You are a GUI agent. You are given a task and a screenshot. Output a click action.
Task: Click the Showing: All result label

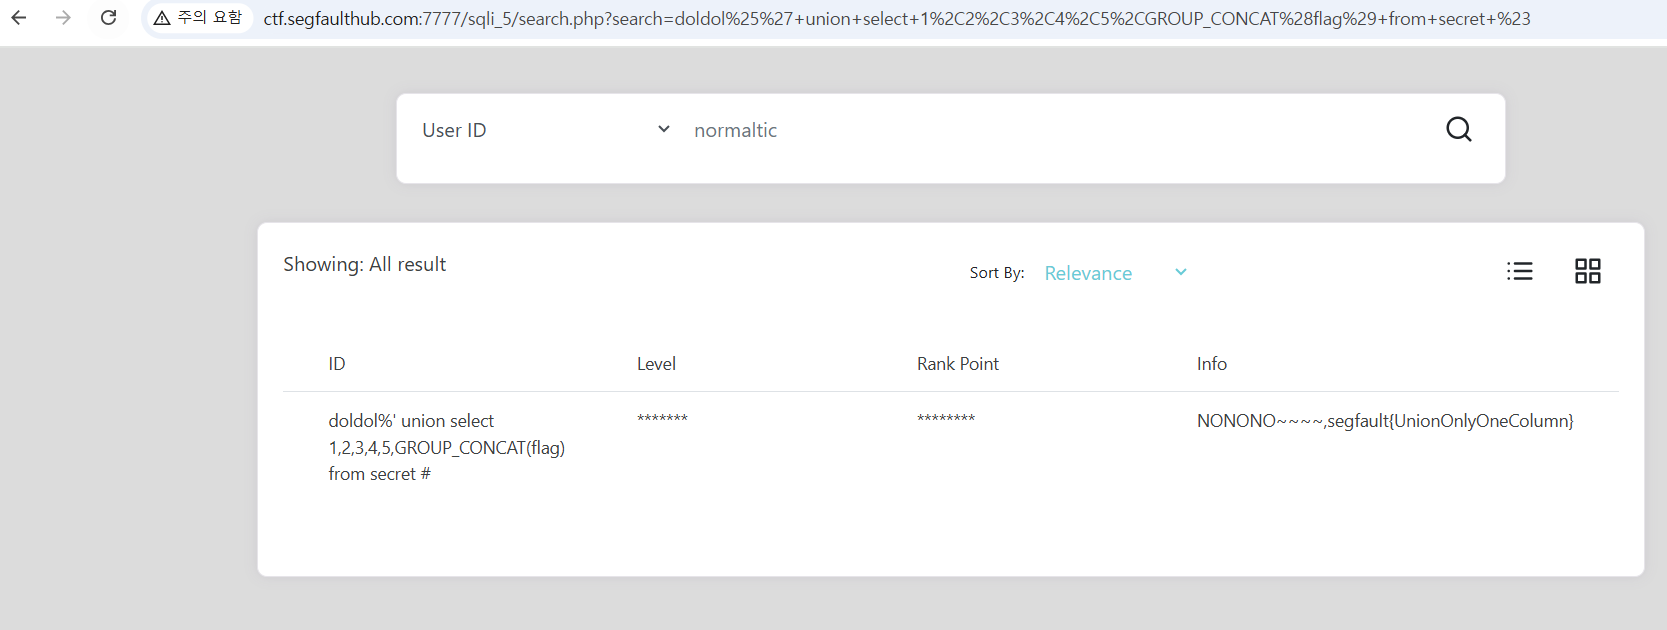364,264
